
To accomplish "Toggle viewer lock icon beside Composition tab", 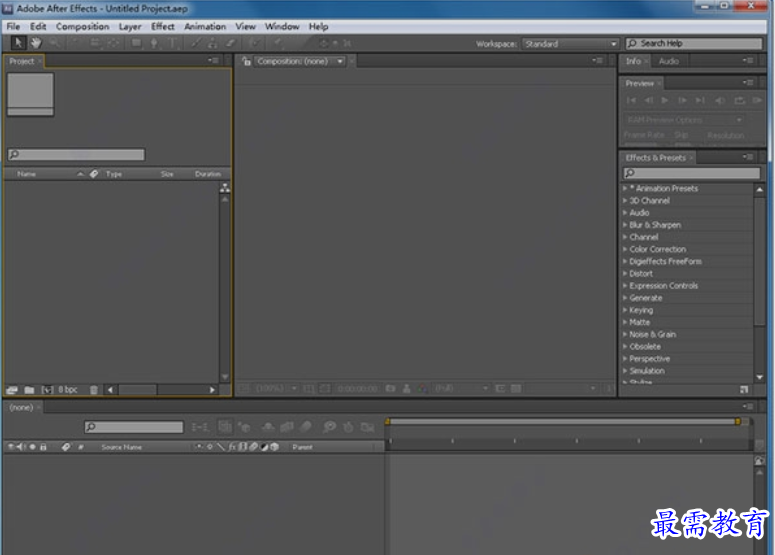I will [x=246, y=61].
